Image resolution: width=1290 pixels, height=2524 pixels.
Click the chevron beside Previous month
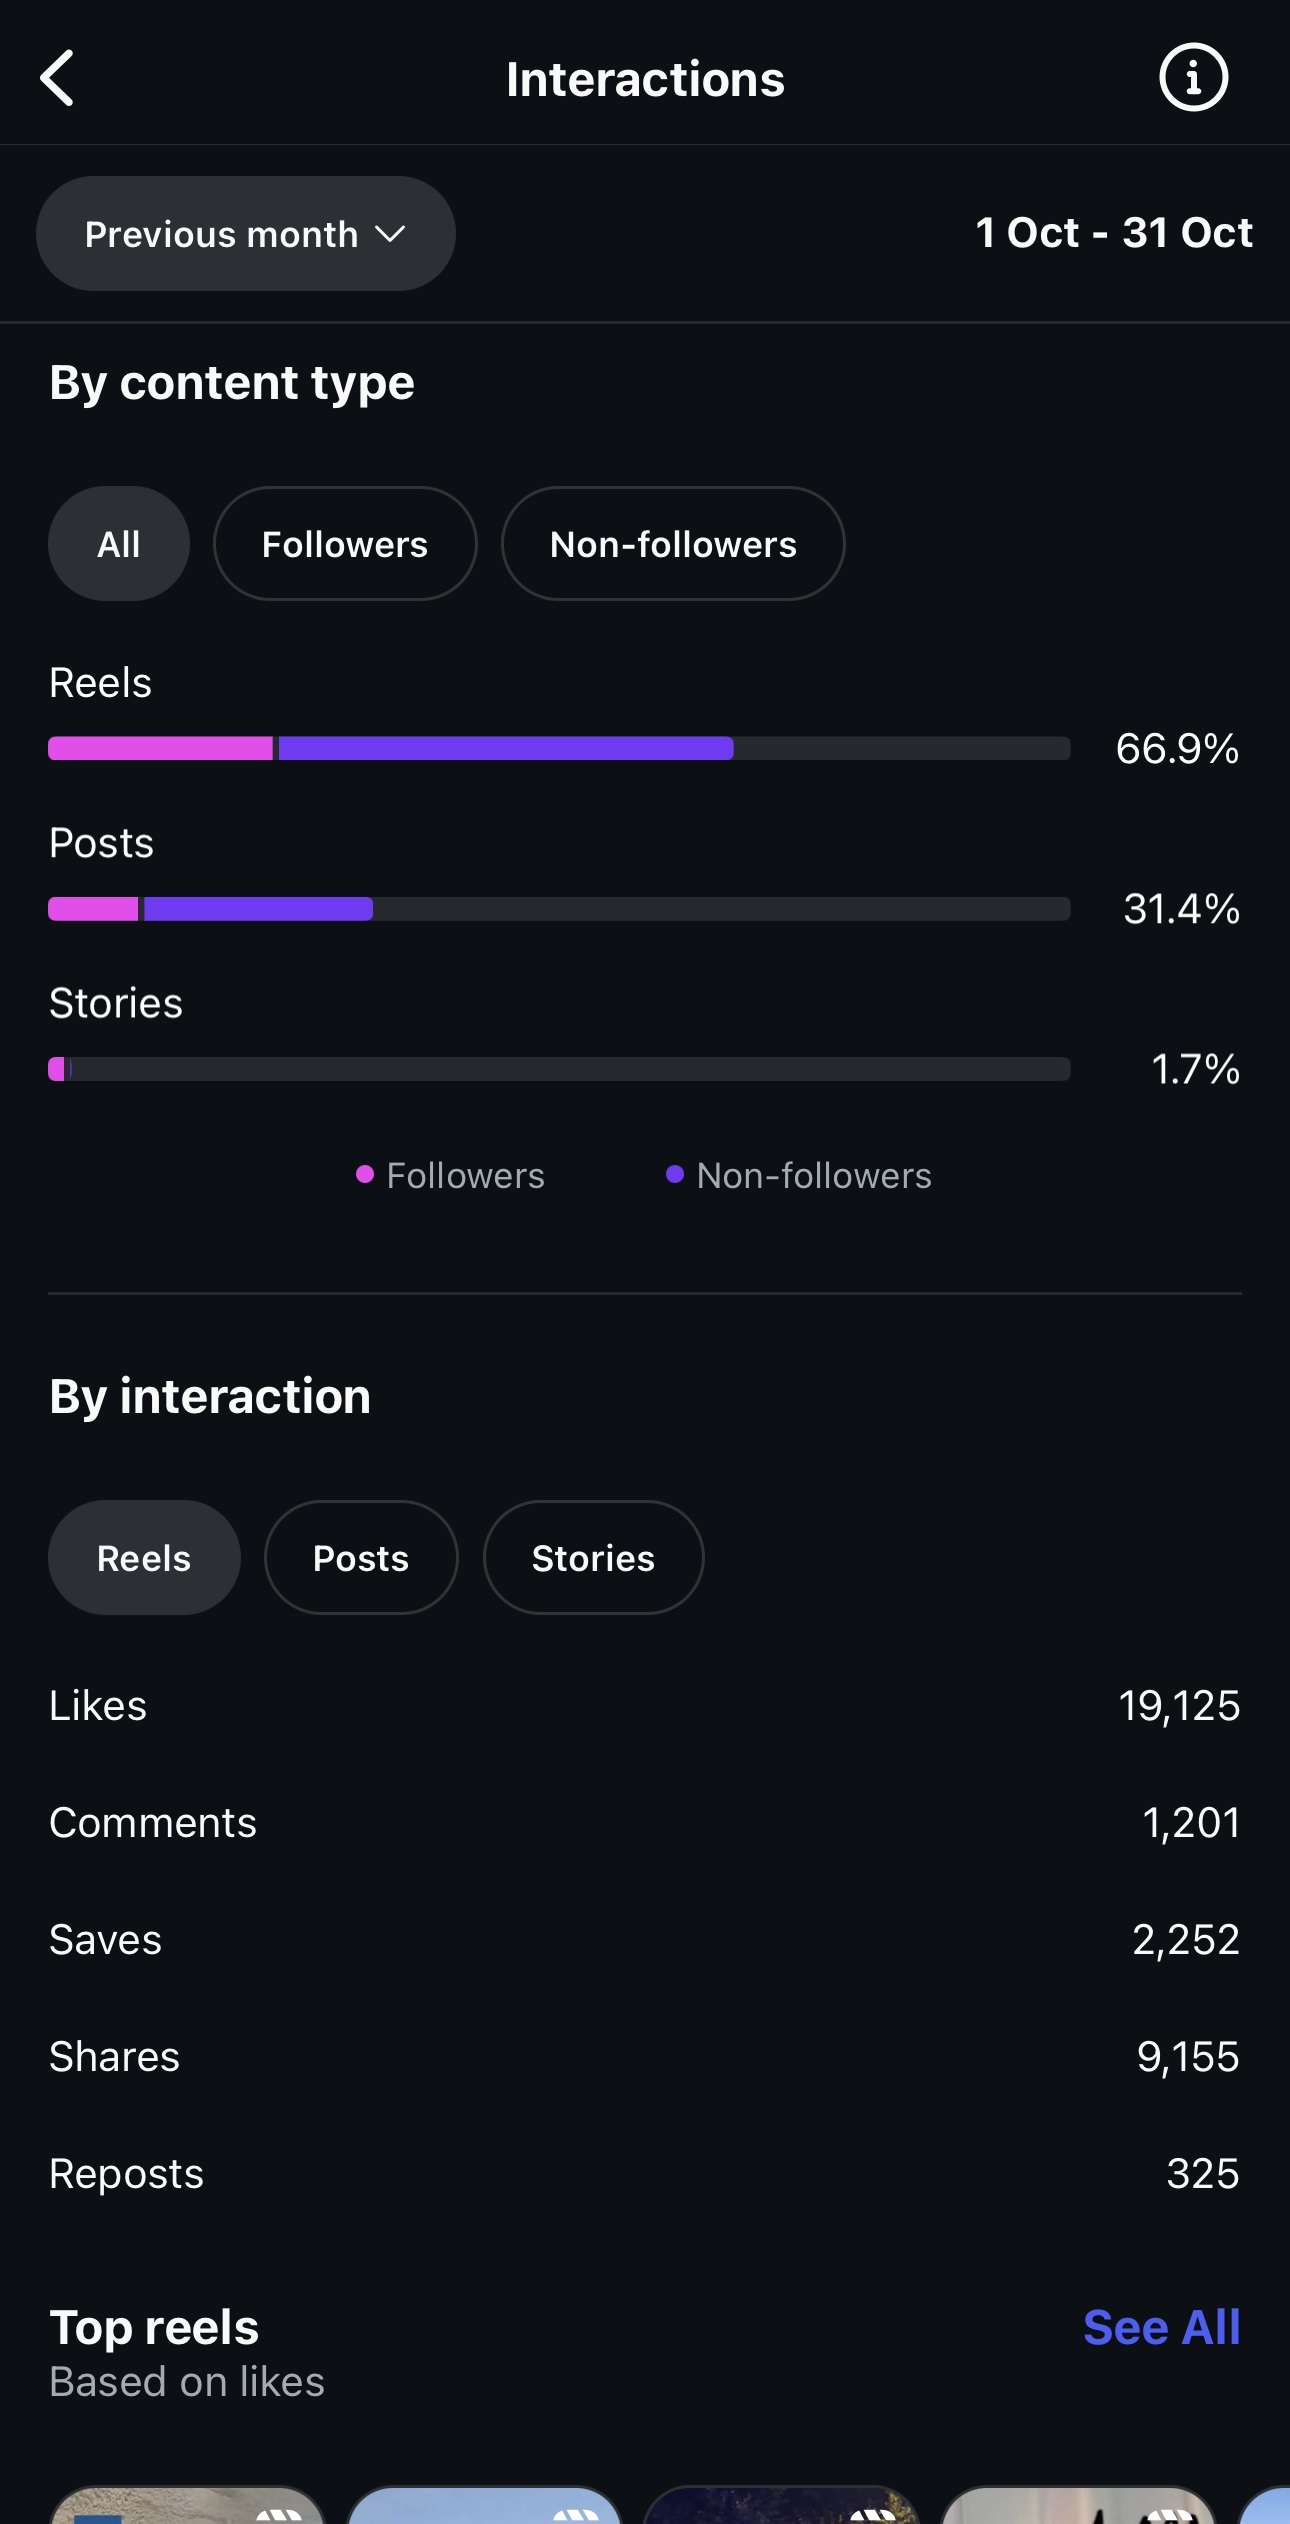pos(390,234)
